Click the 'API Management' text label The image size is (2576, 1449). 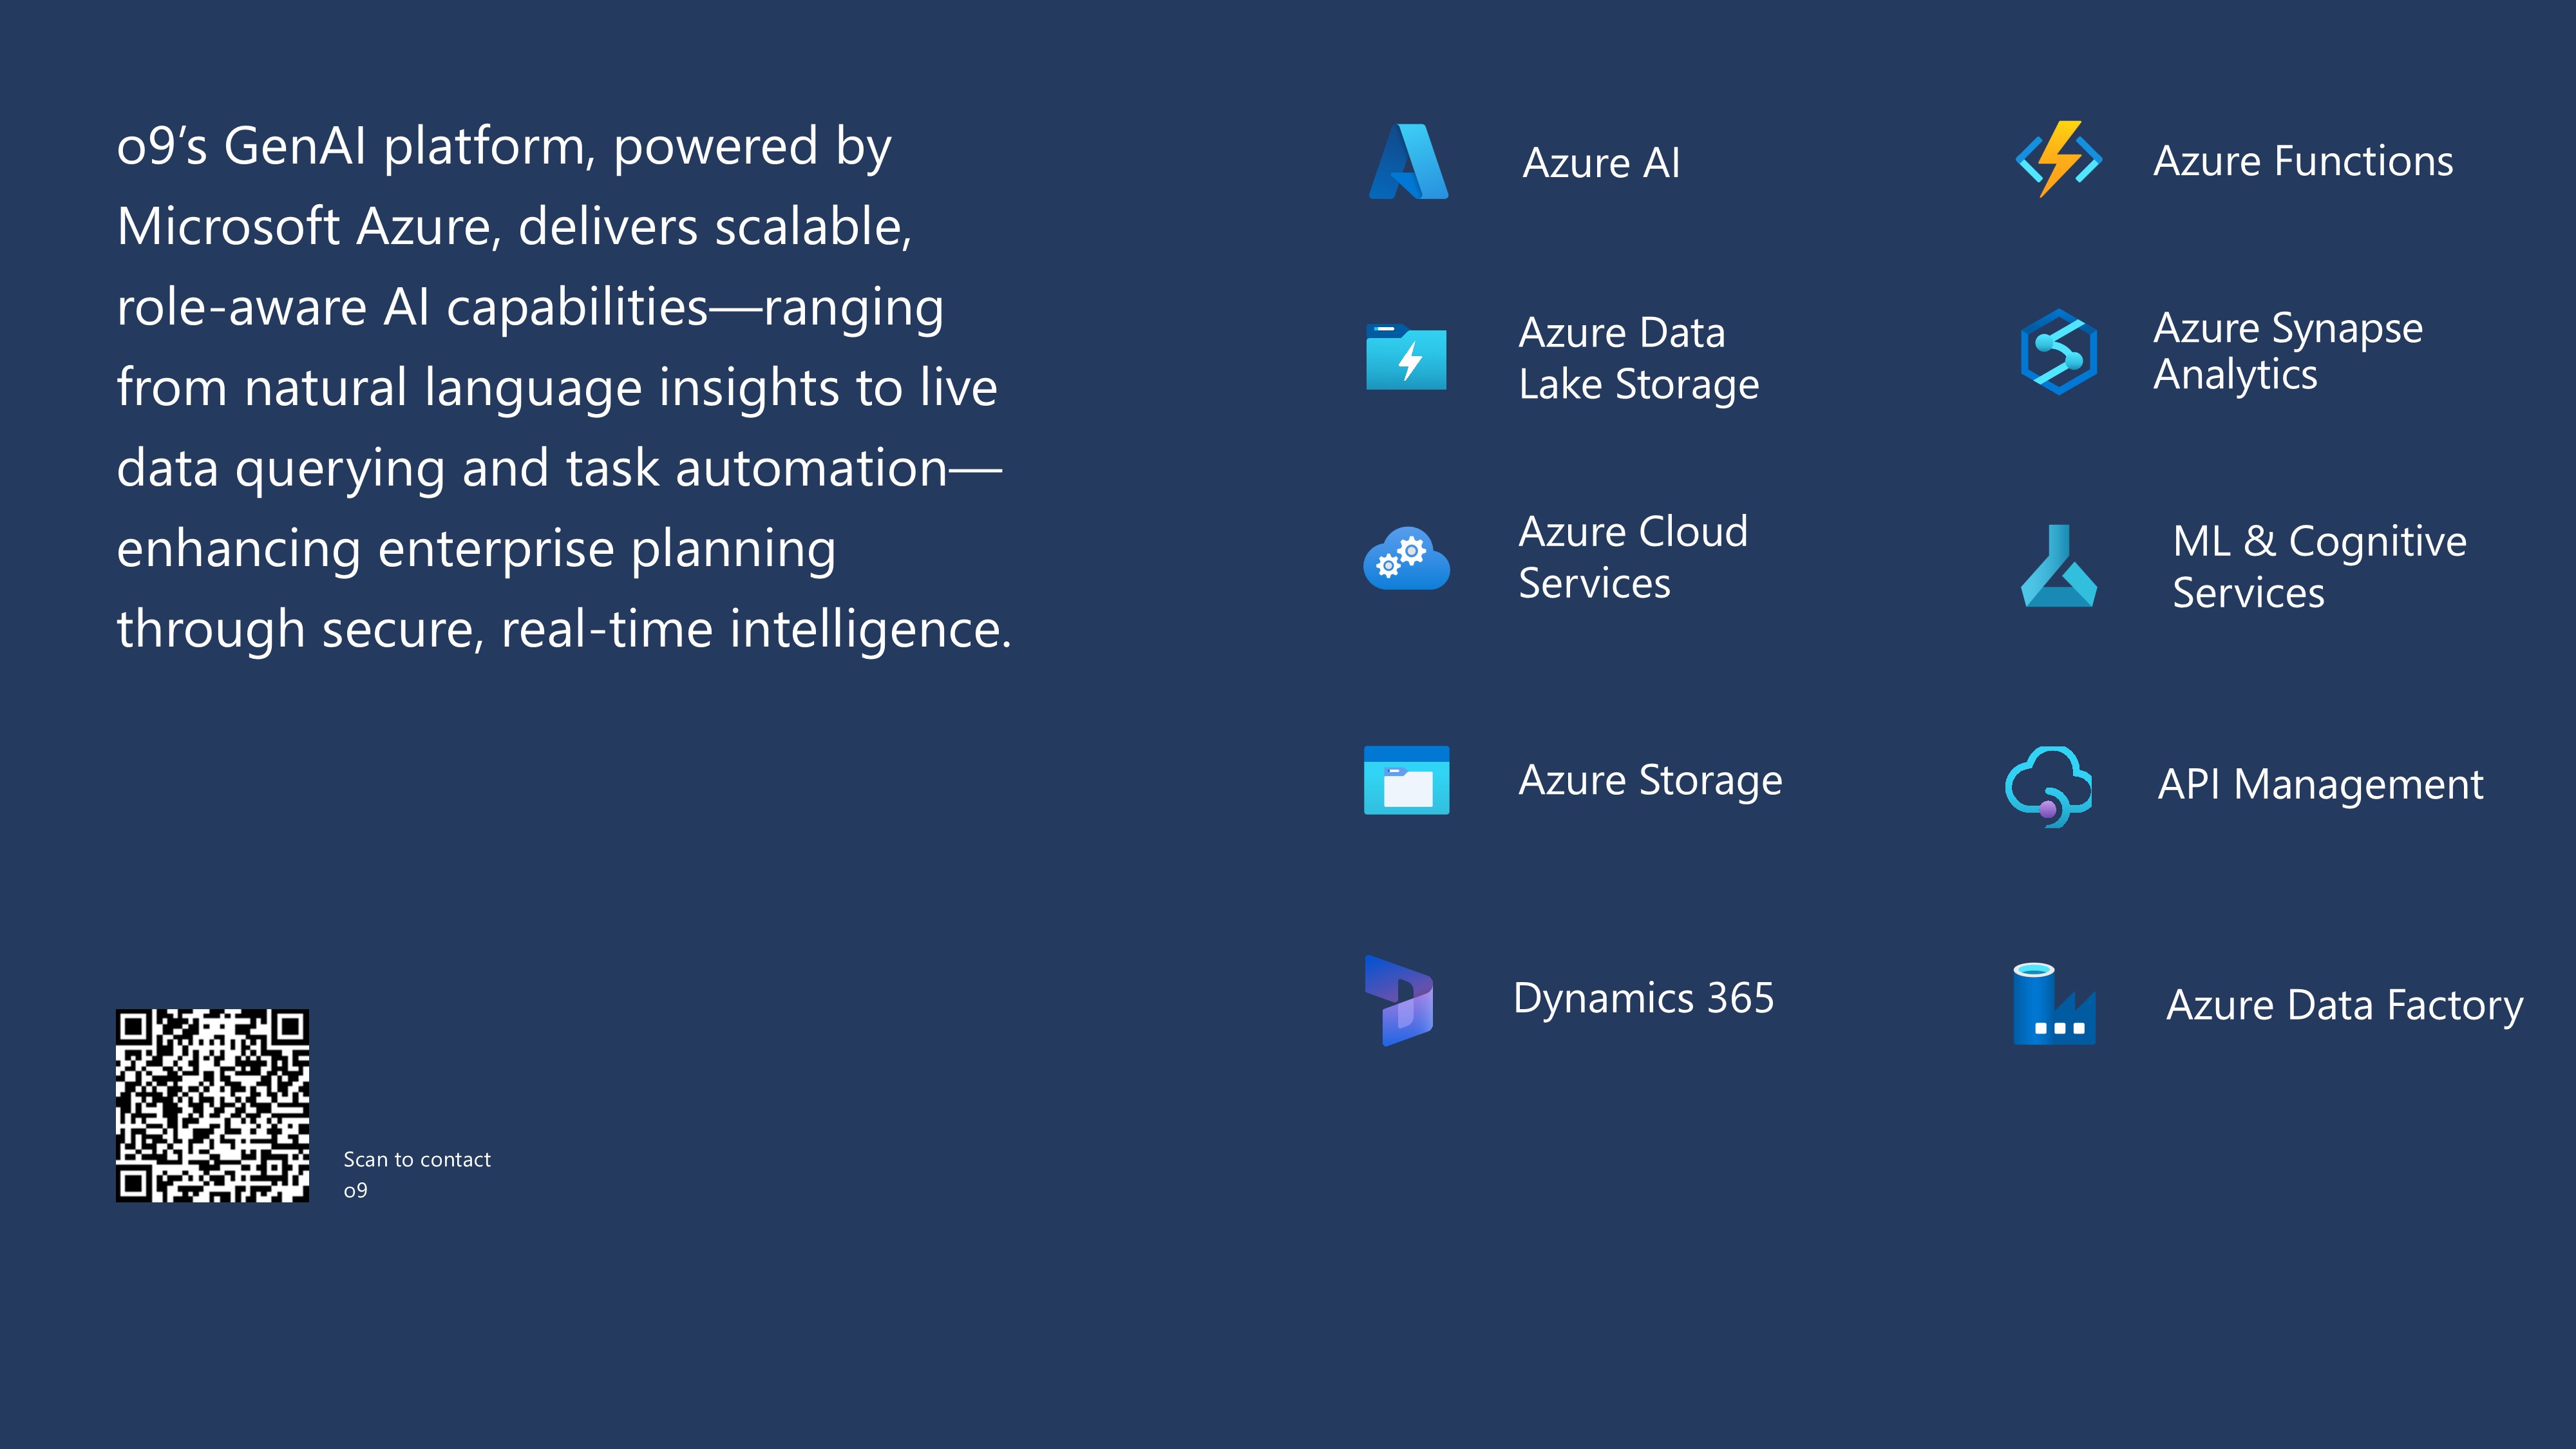click(2320, 784)
